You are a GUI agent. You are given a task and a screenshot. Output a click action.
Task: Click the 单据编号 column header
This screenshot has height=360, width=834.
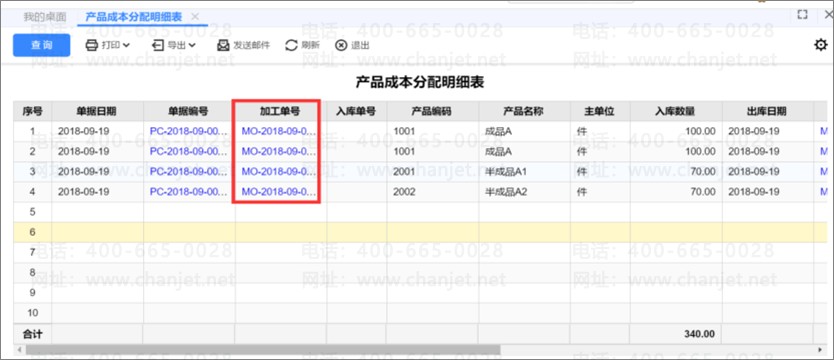click(x=189, y=111)
